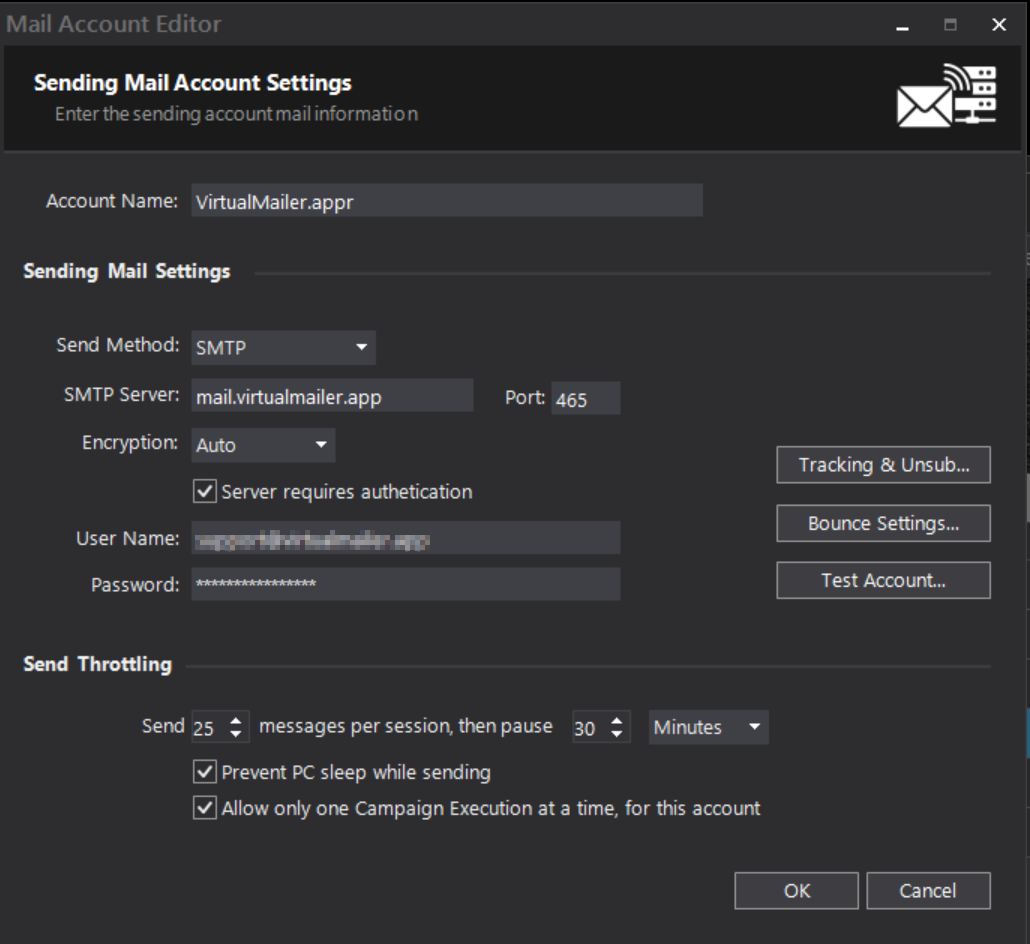Click the Password field

click(x=405, y=584)
